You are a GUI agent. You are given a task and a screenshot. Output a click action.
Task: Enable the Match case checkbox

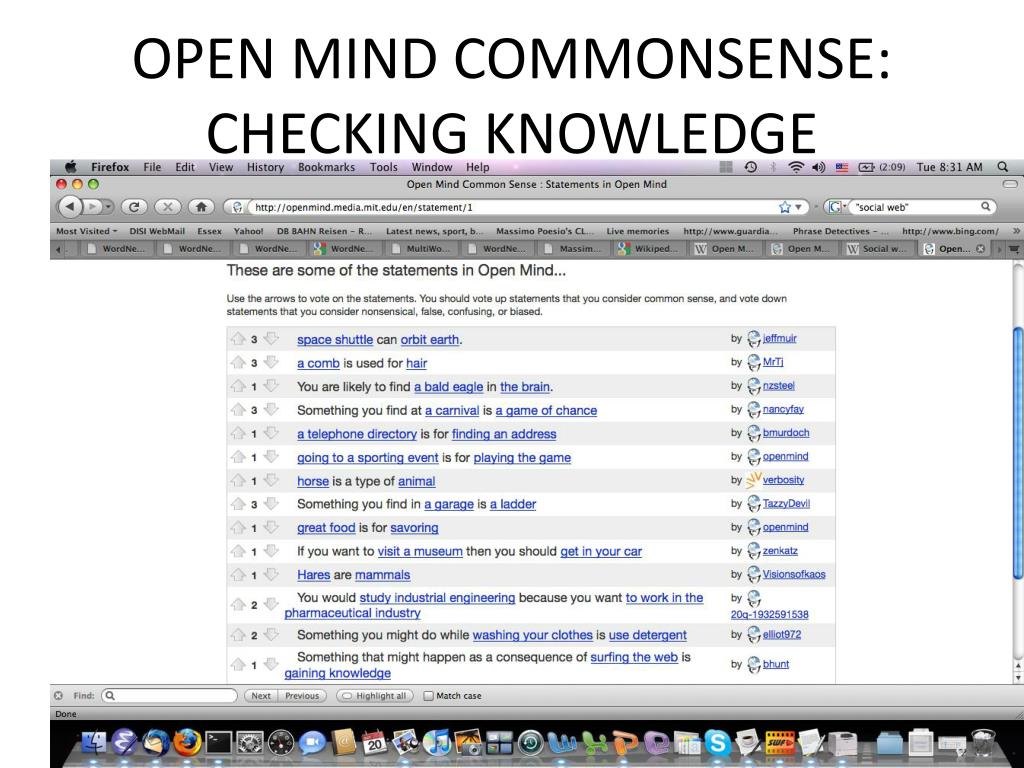pyautogui.click(x=428, y=696)
